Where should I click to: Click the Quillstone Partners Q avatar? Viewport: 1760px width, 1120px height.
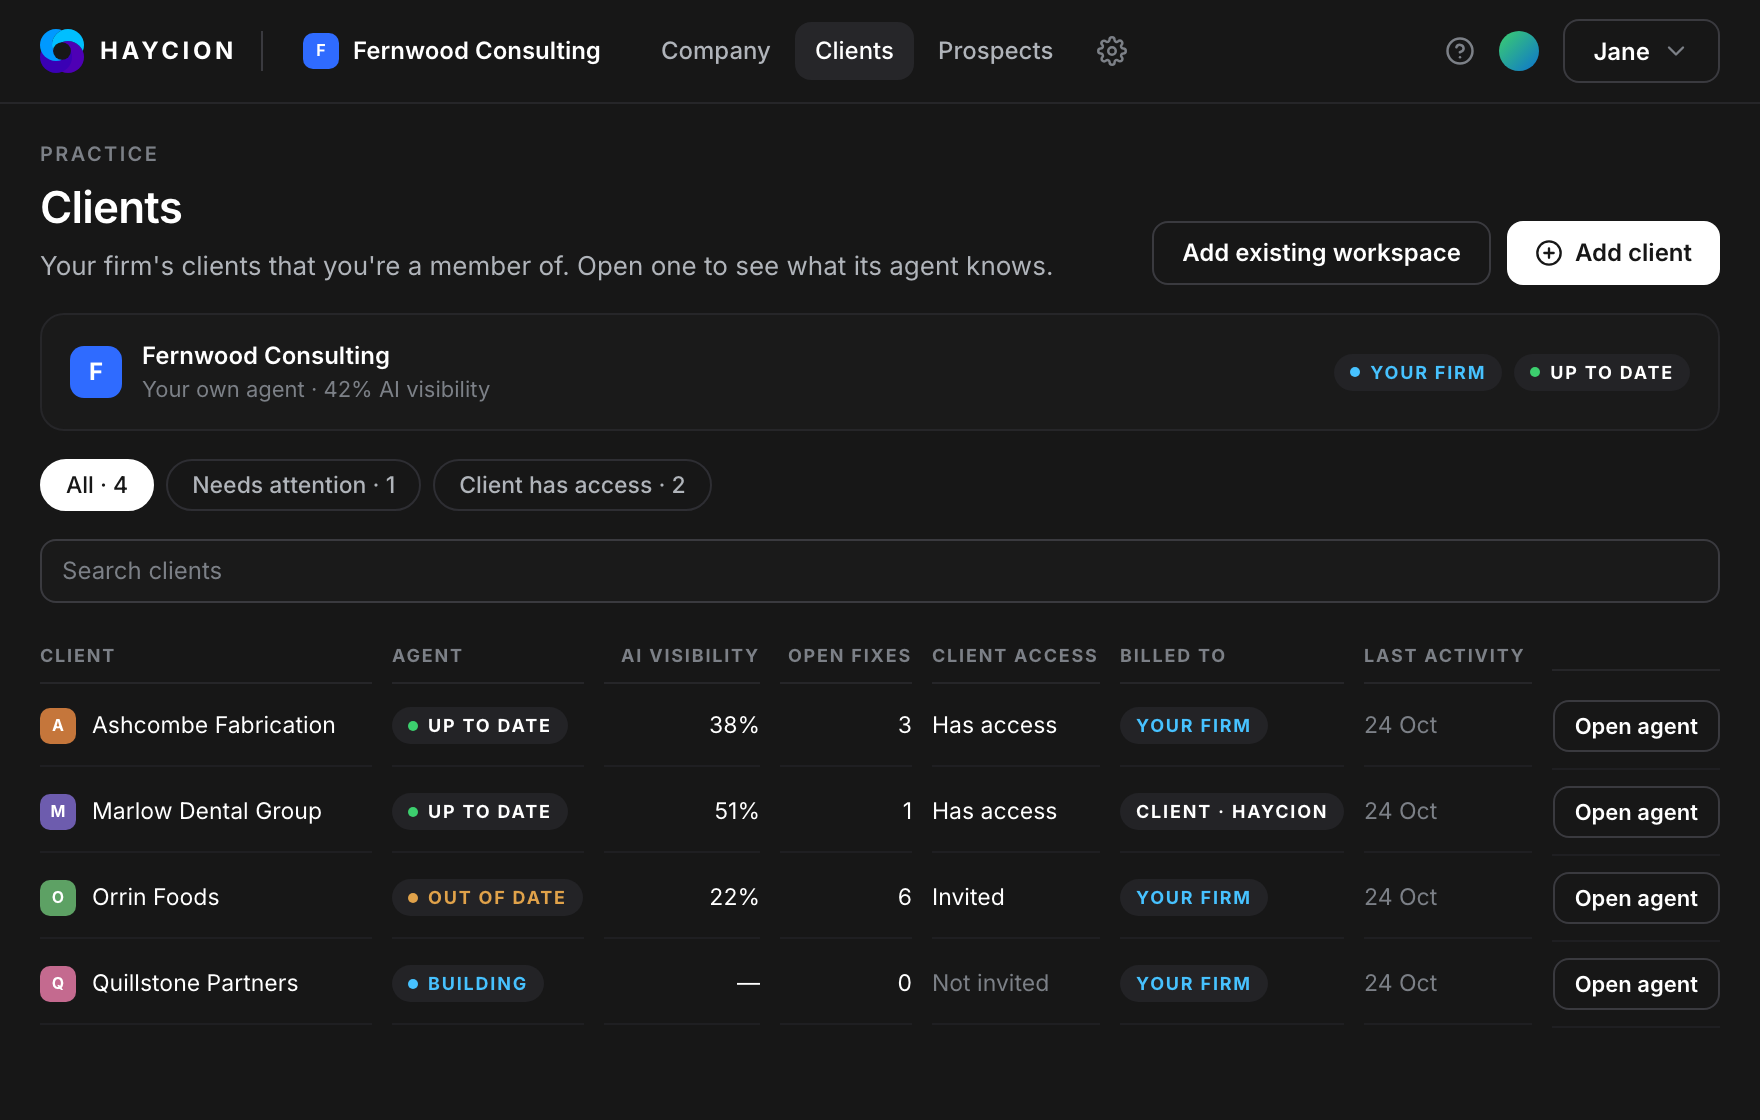[x=58, y=983]
